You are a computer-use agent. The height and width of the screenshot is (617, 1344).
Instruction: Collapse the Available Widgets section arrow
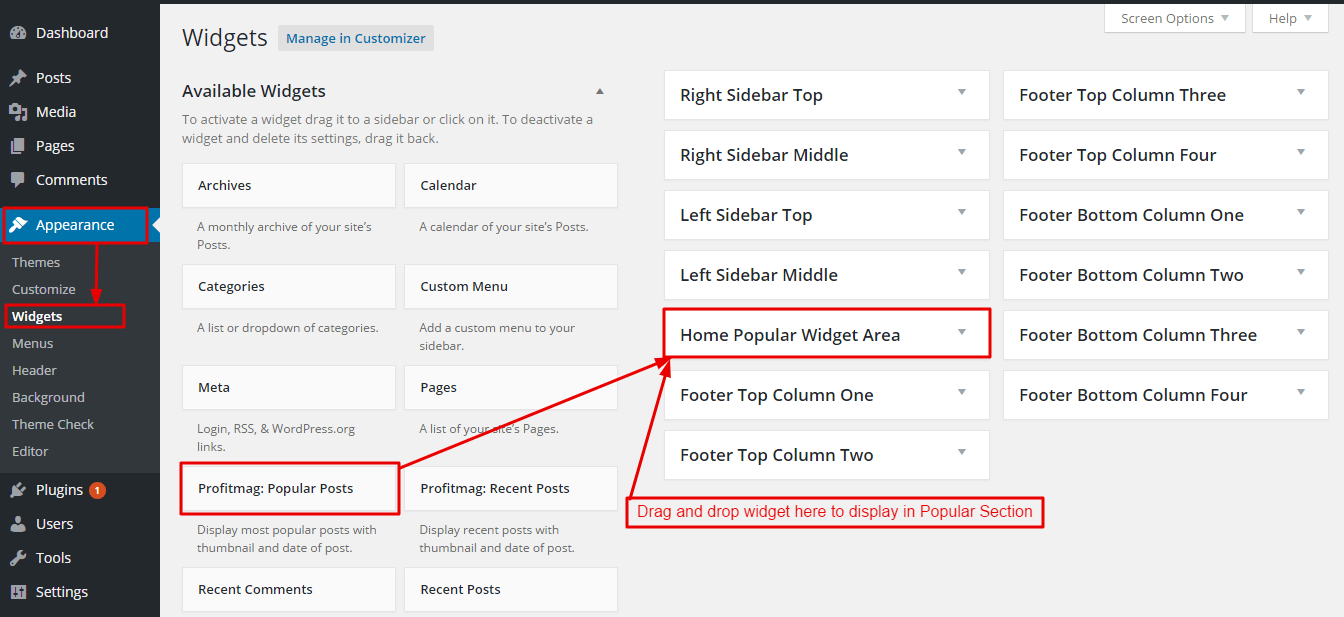(600, 91)
